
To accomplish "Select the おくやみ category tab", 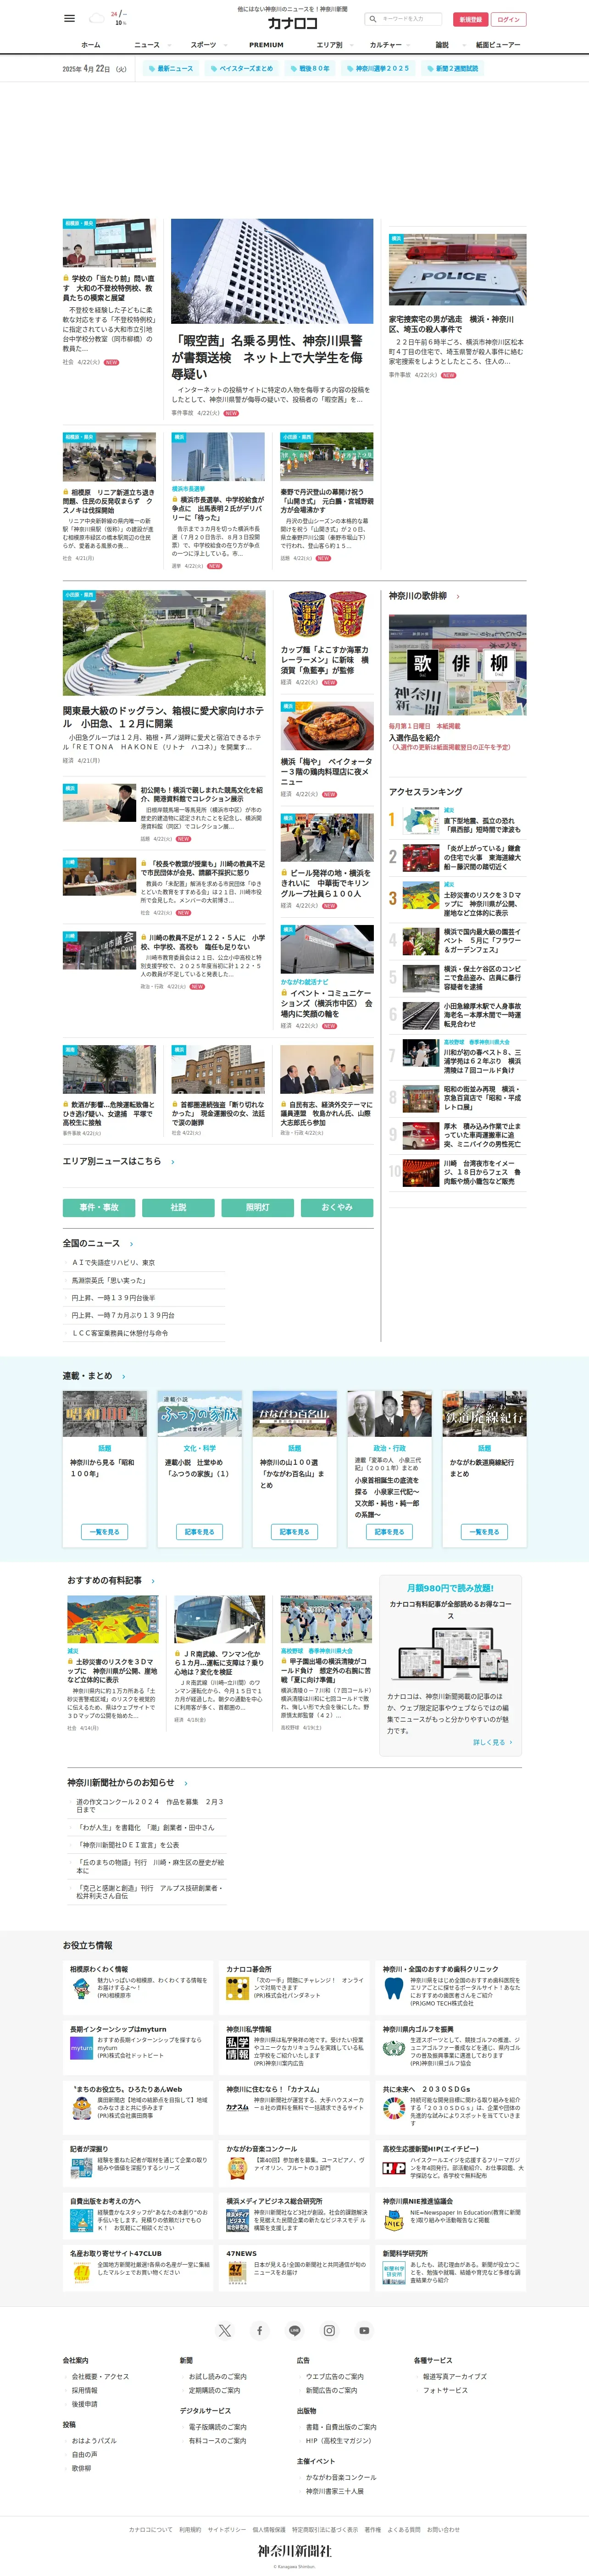I will coord(337,1208).
